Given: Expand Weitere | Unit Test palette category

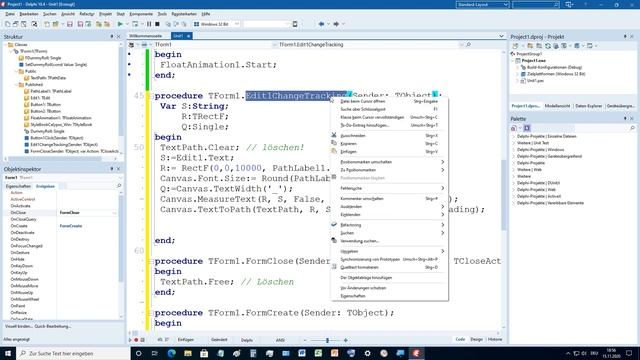Looking at the screenshot, I should tap(513, 143).
